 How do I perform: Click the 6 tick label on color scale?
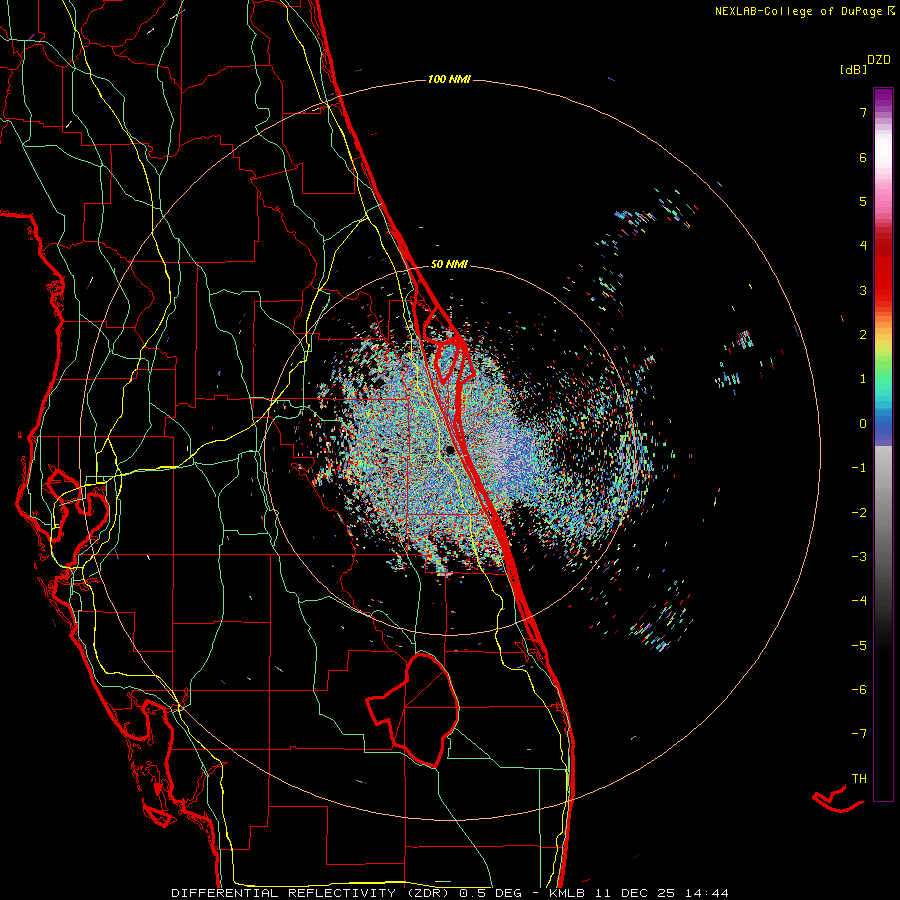point(863,157)
